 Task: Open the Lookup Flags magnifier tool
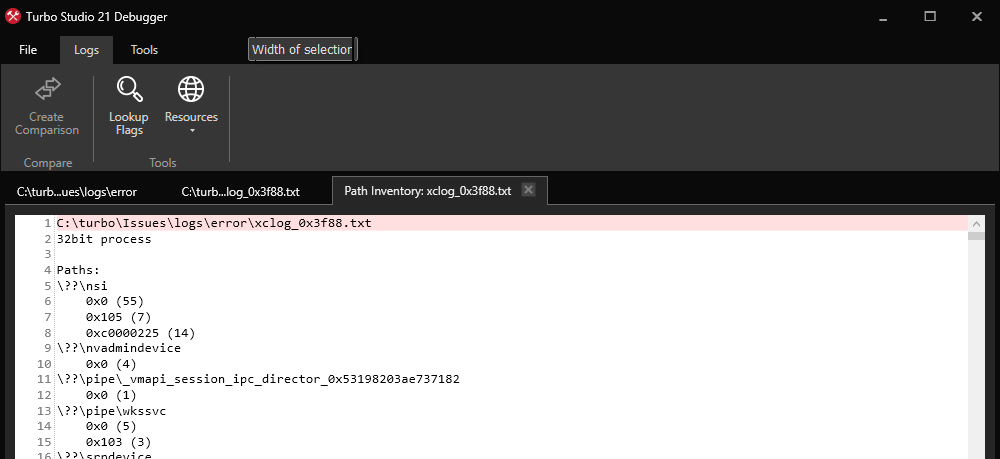pos(128,90)
